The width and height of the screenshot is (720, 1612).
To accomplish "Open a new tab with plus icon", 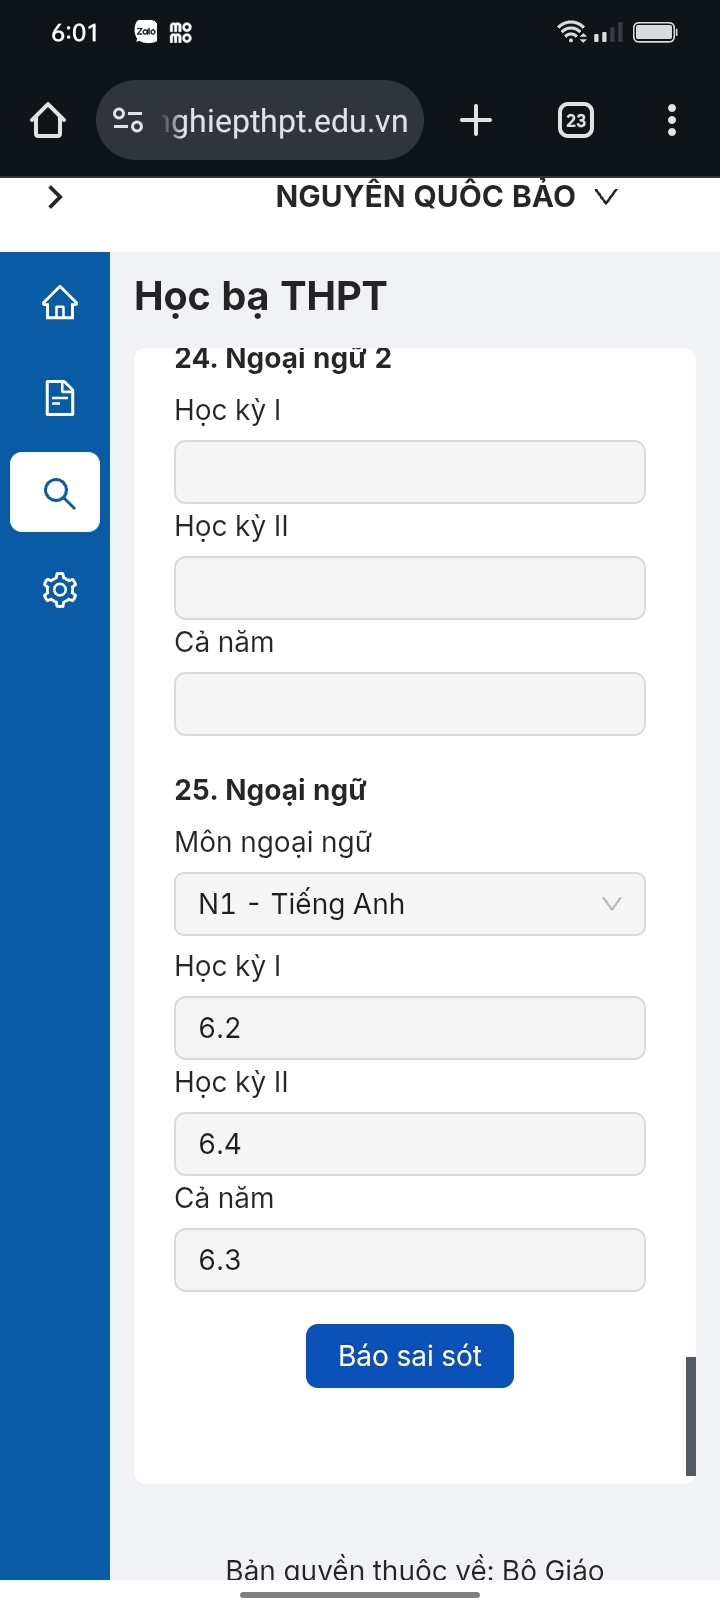I will pos(476,120).
